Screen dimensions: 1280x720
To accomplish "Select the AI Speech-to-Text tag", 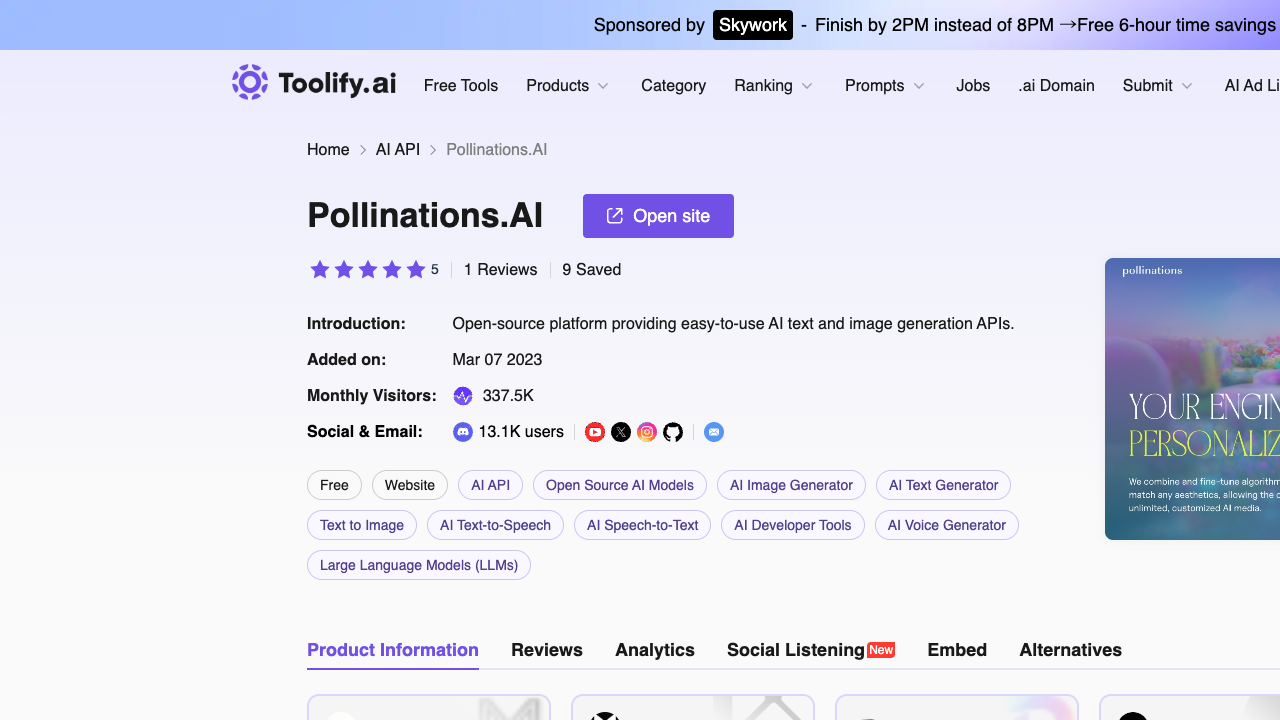I will (643, 525).
